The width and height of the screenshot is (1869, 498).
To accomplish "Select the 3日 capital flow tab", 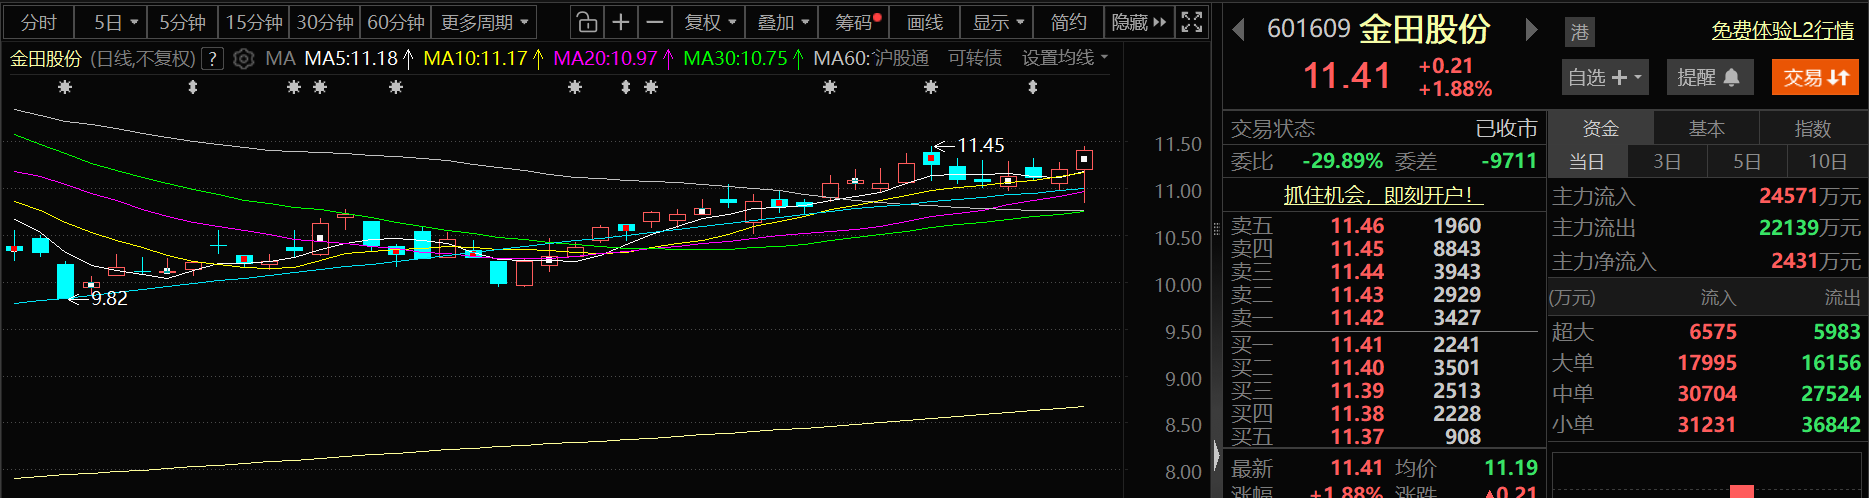I will [1666, 161].
